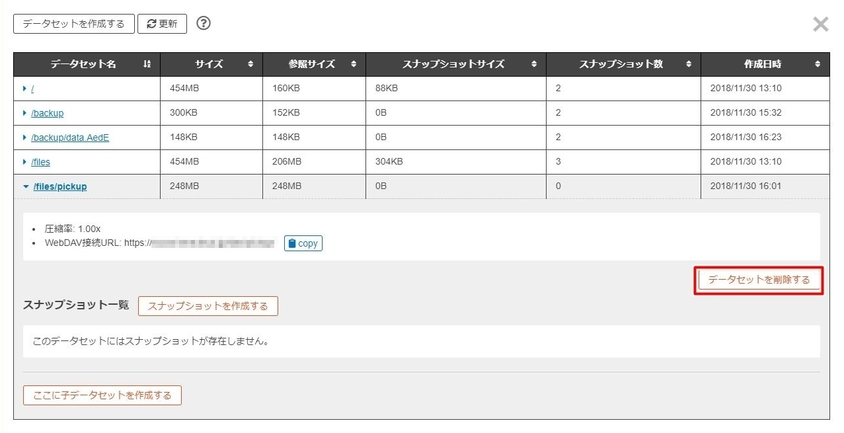Expand the /backup dataset row
844x433 pixels.
(25, 113)
